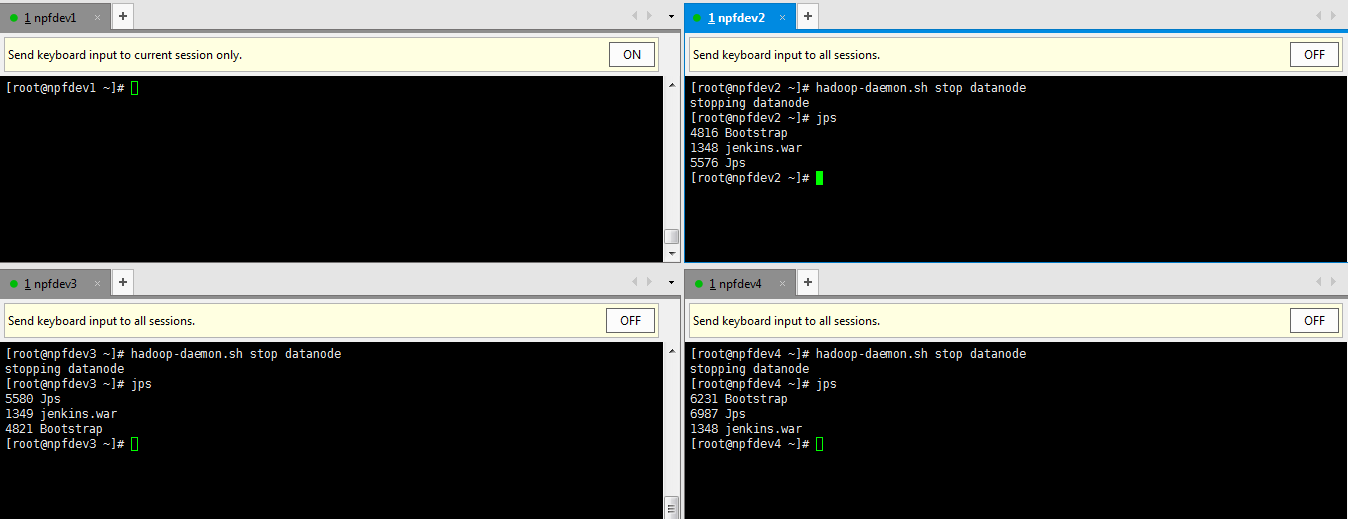Click the scroll up arrow in npfdev3 terminal
The width and height of the screenshot is (1348, 519).
671,351
